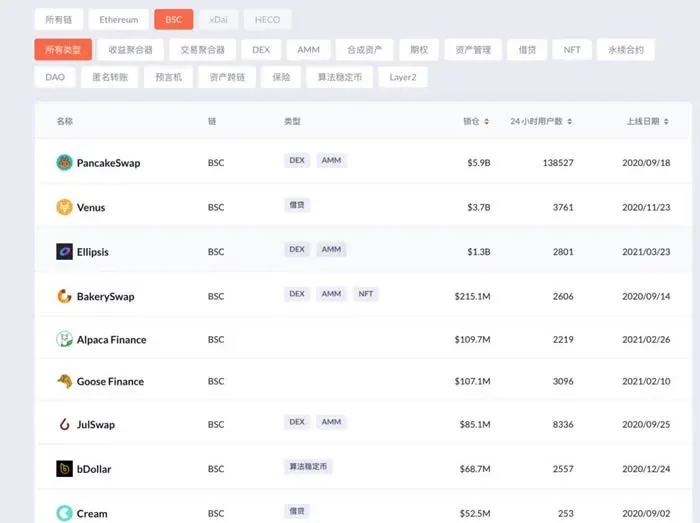Click the DEX tag in JulSwap row
The image size is (700, 523).
[297, 422]
